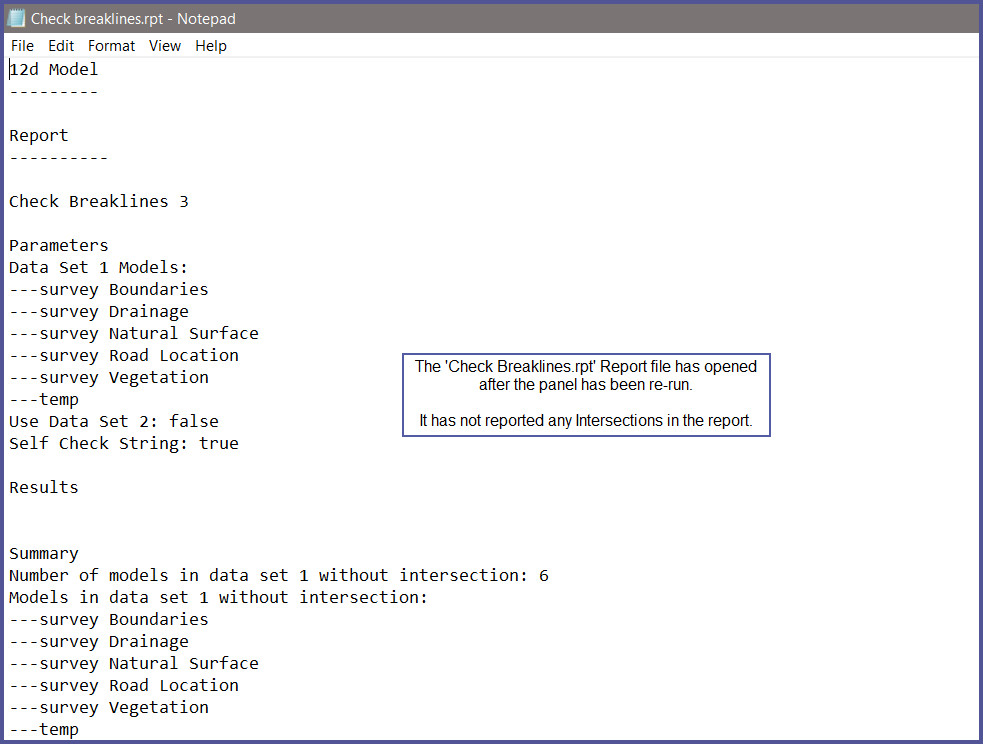Viewport: 983px width, 744px height.
Task: Click '---survey Road Location' under Summary
Action: click(124, 686)
